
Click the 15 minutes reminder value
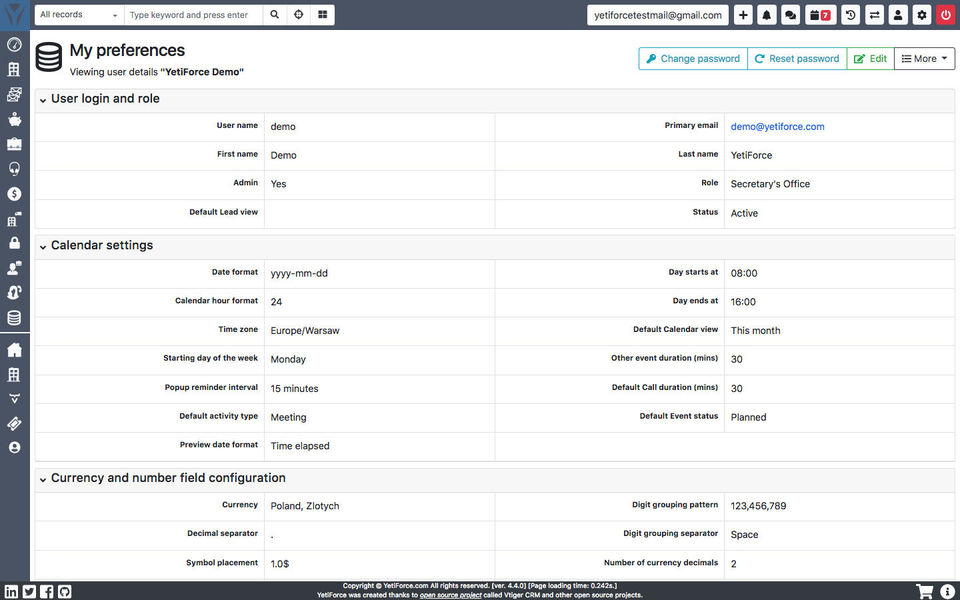pos(294,388)
